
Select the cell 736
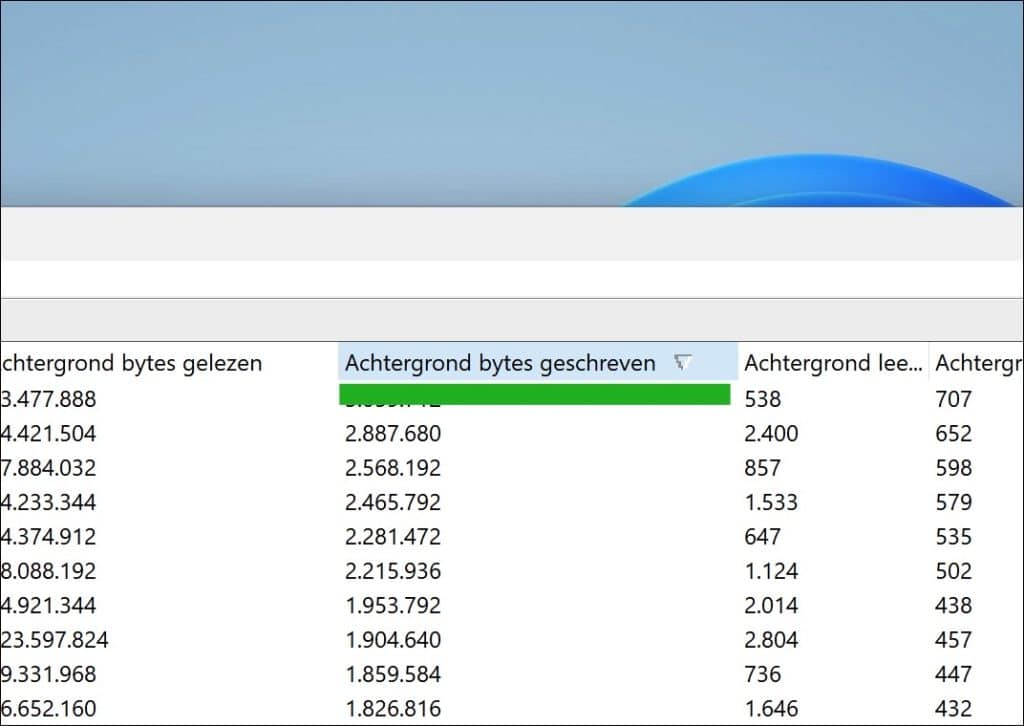click(762, 674)
